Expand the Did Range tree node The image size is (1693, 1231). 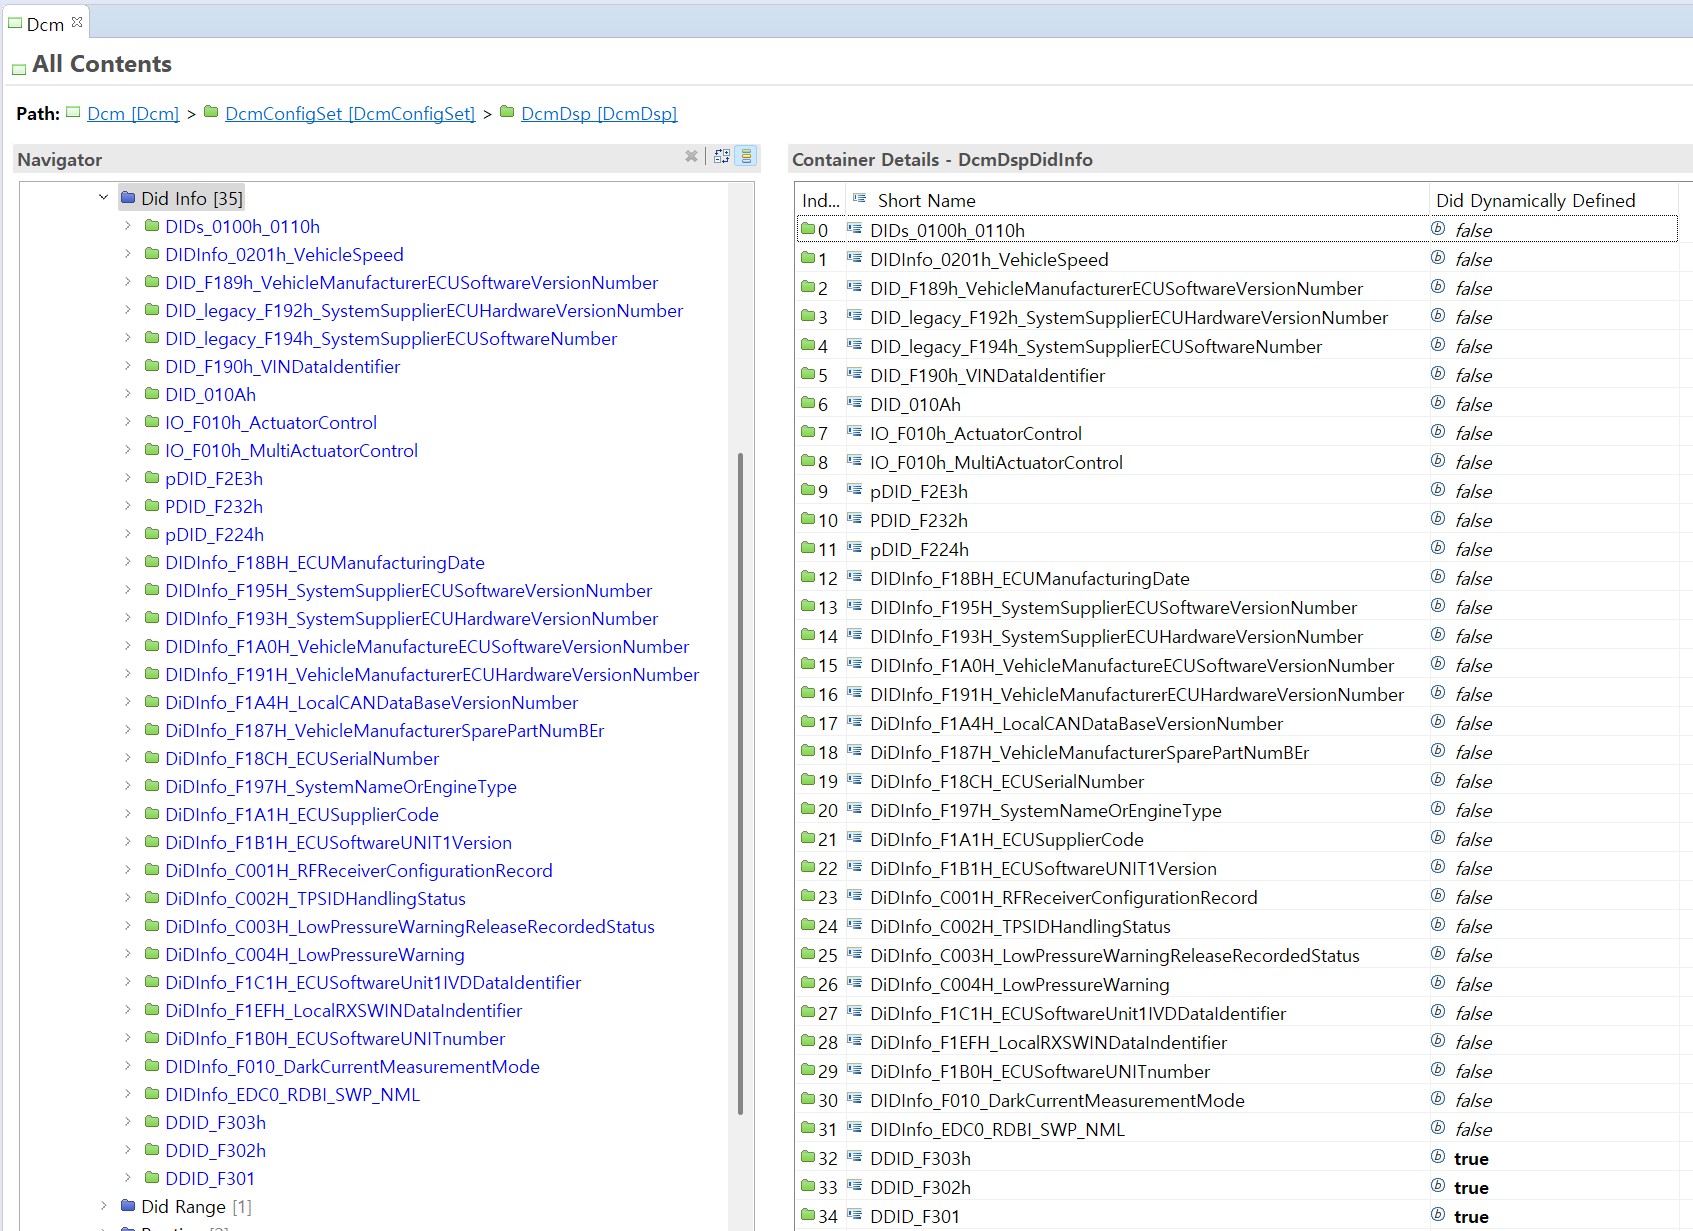pyautogui.click(x=104, y=1206)
